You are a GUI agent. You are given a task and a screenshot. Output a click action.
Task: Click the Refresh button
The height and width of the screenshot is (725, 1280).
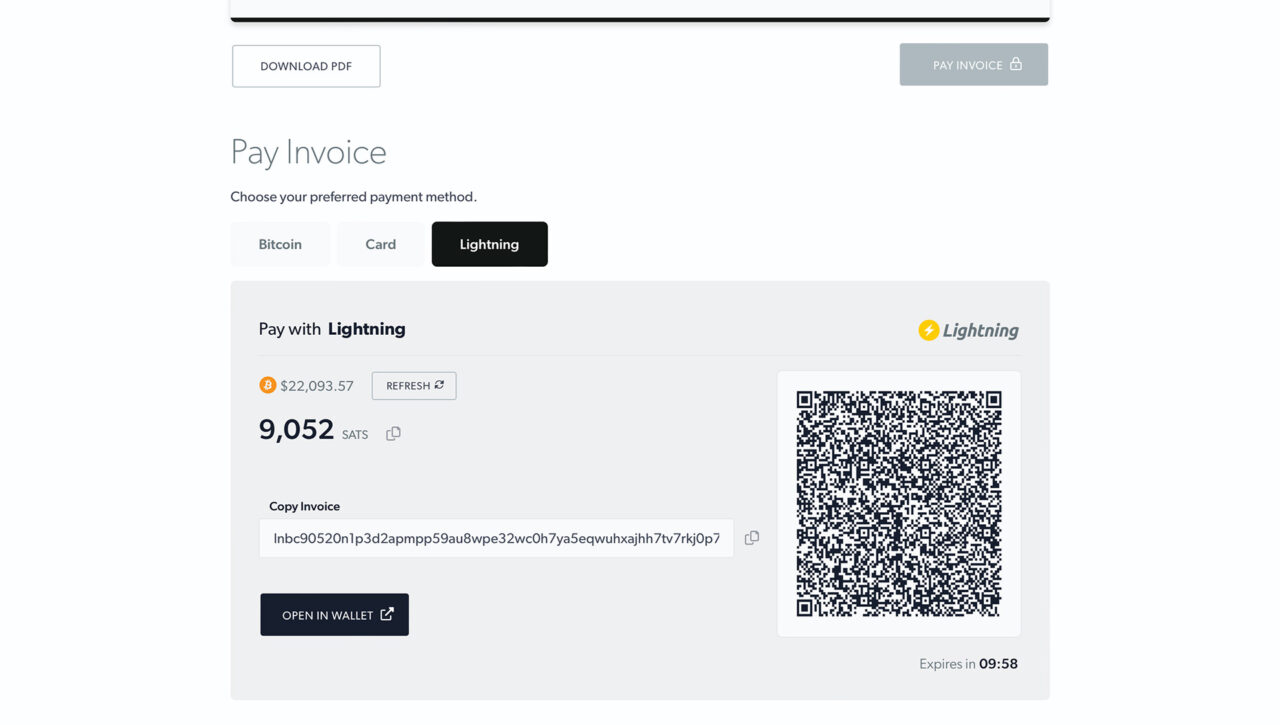[x=414, y=386]
